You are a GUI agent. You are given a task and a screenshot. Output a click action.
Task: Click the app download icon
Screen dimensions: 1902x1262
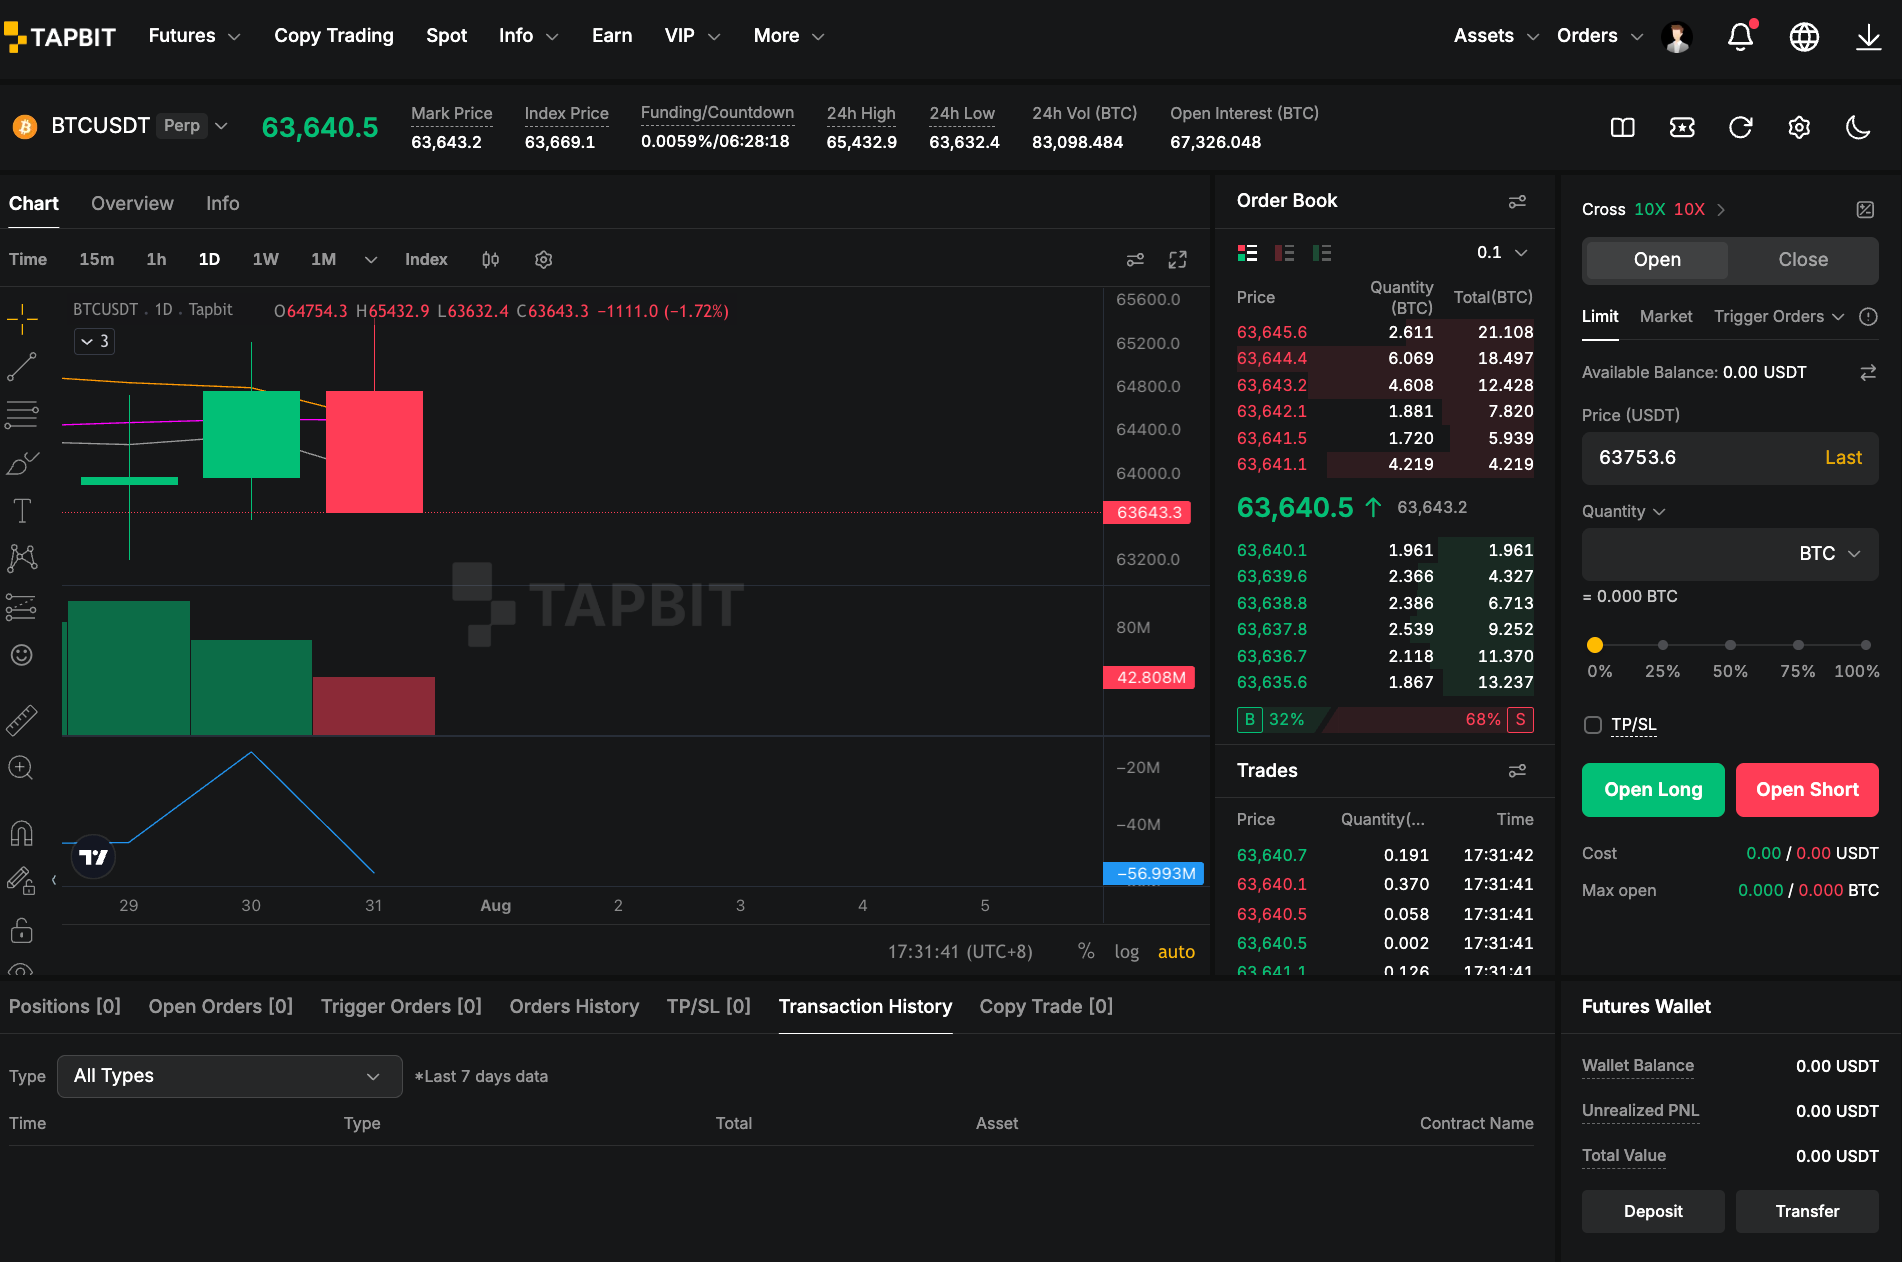pos(1868,37)
